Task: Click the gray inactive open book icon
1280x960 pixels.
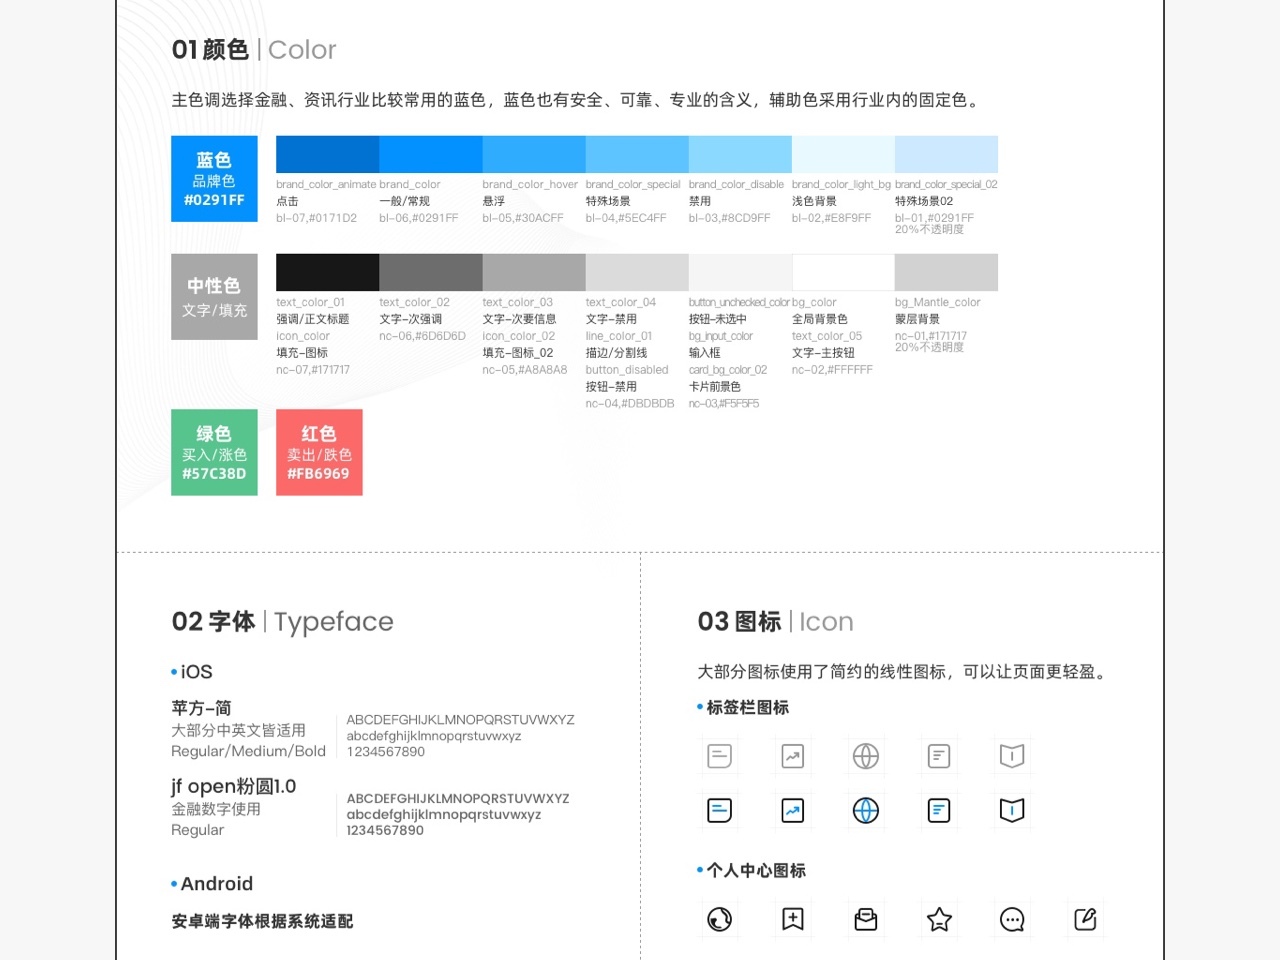Action: tap(1012, 756)
